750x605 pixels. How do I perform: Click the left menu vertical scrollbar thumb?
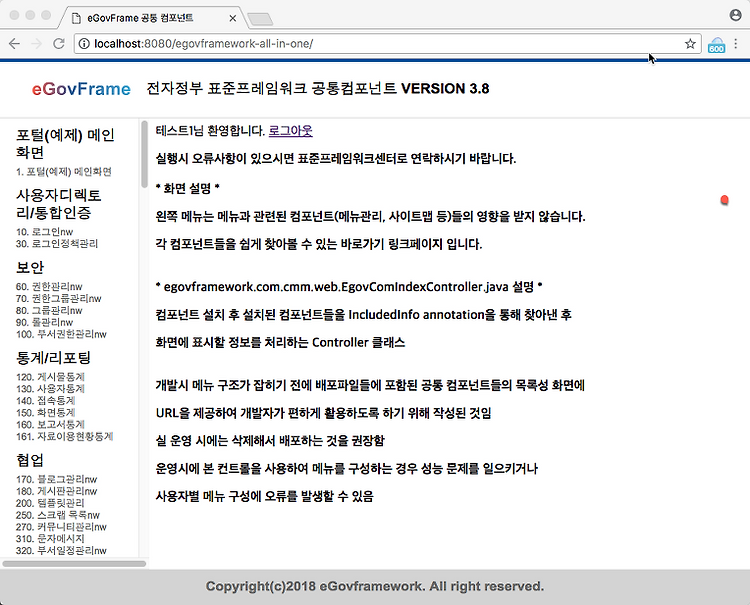(x=145, y=154)
